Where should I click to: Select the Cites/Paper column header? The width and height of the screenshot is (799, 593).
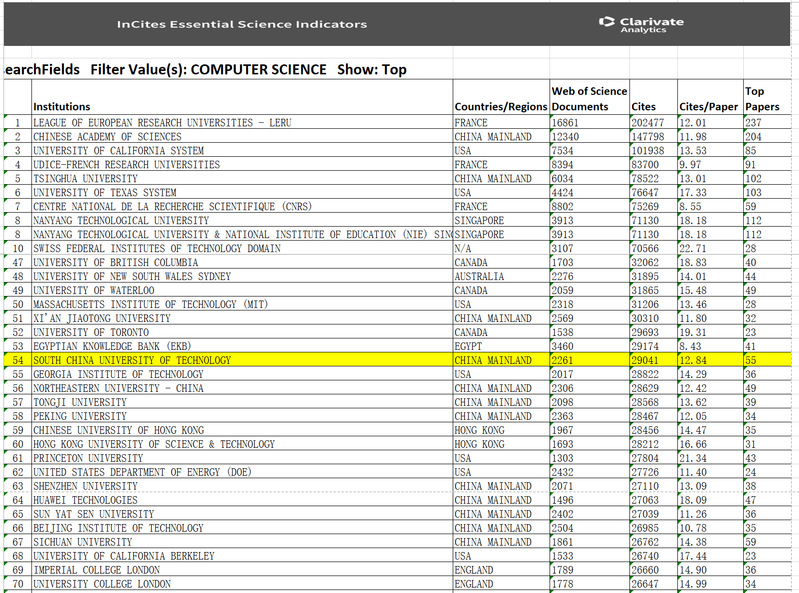pyautogui.click(x=710, y=97)
